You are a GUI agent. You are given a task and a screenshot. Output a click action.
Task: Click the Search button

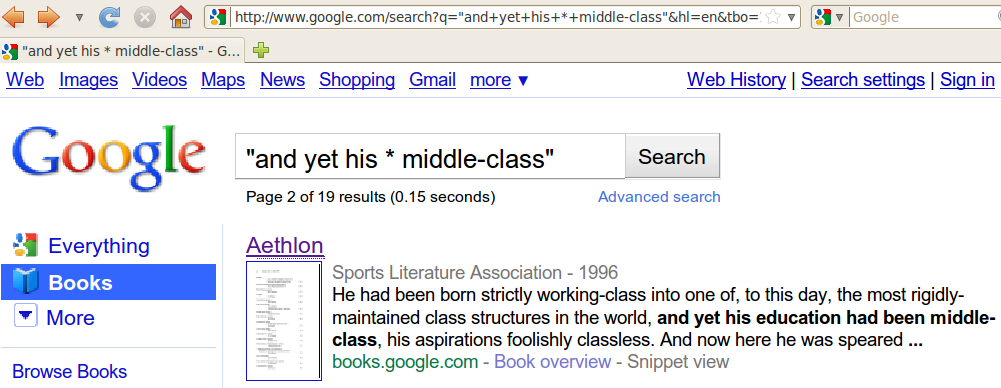tap(672, 156)
